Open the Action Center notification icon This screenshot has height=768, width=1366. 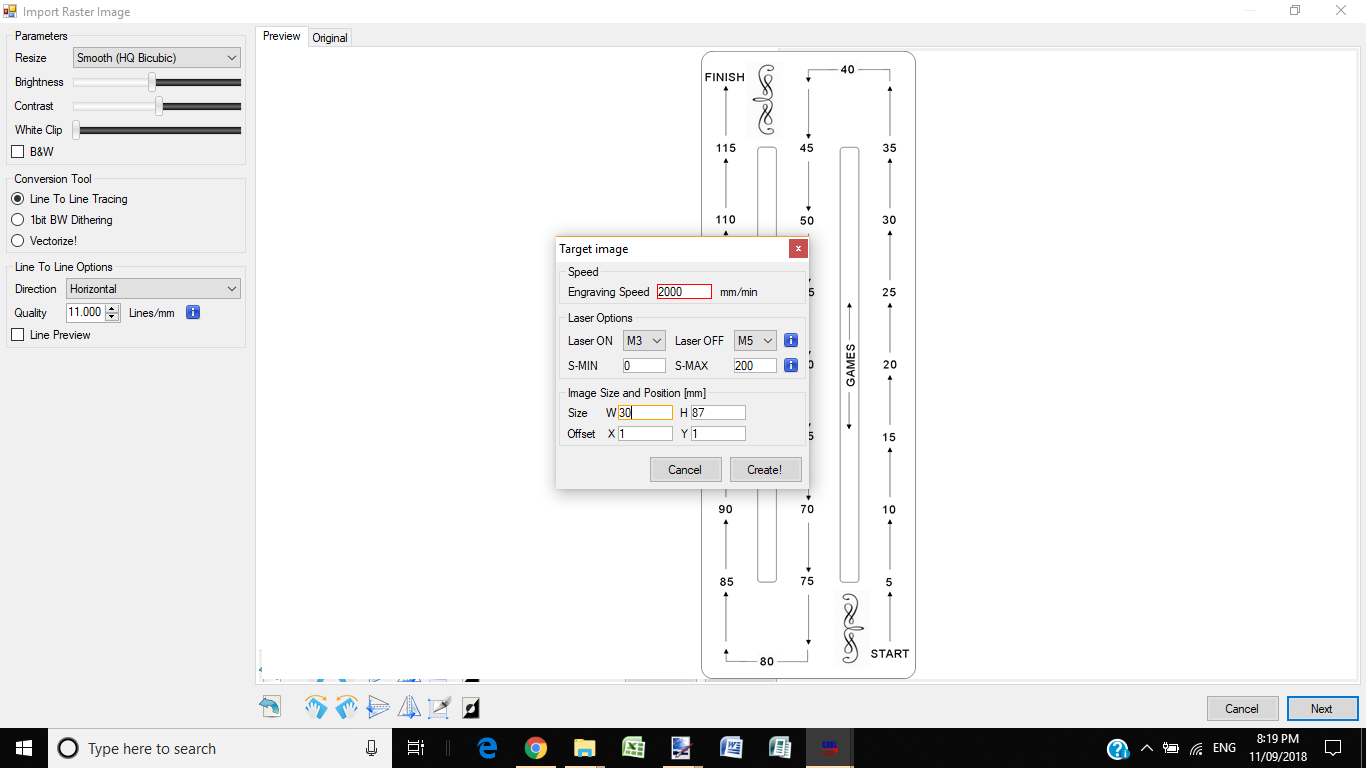coord(1332,748)
